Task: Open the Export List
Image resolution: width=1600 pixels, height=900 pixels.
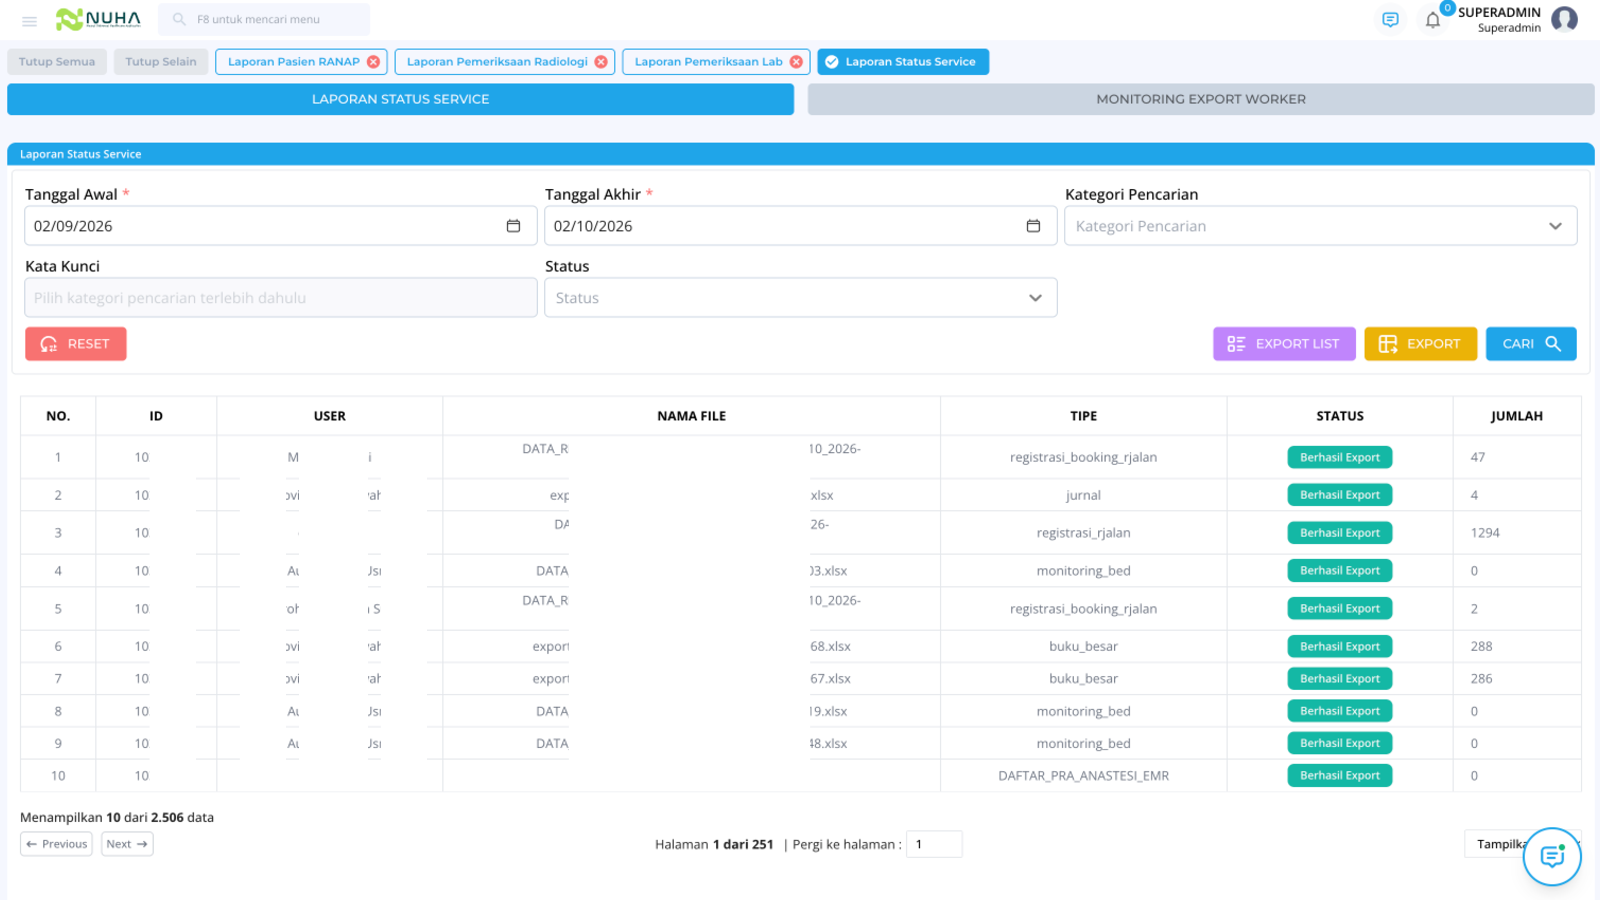Action: pyautogui.click(x=1284, y=344)
